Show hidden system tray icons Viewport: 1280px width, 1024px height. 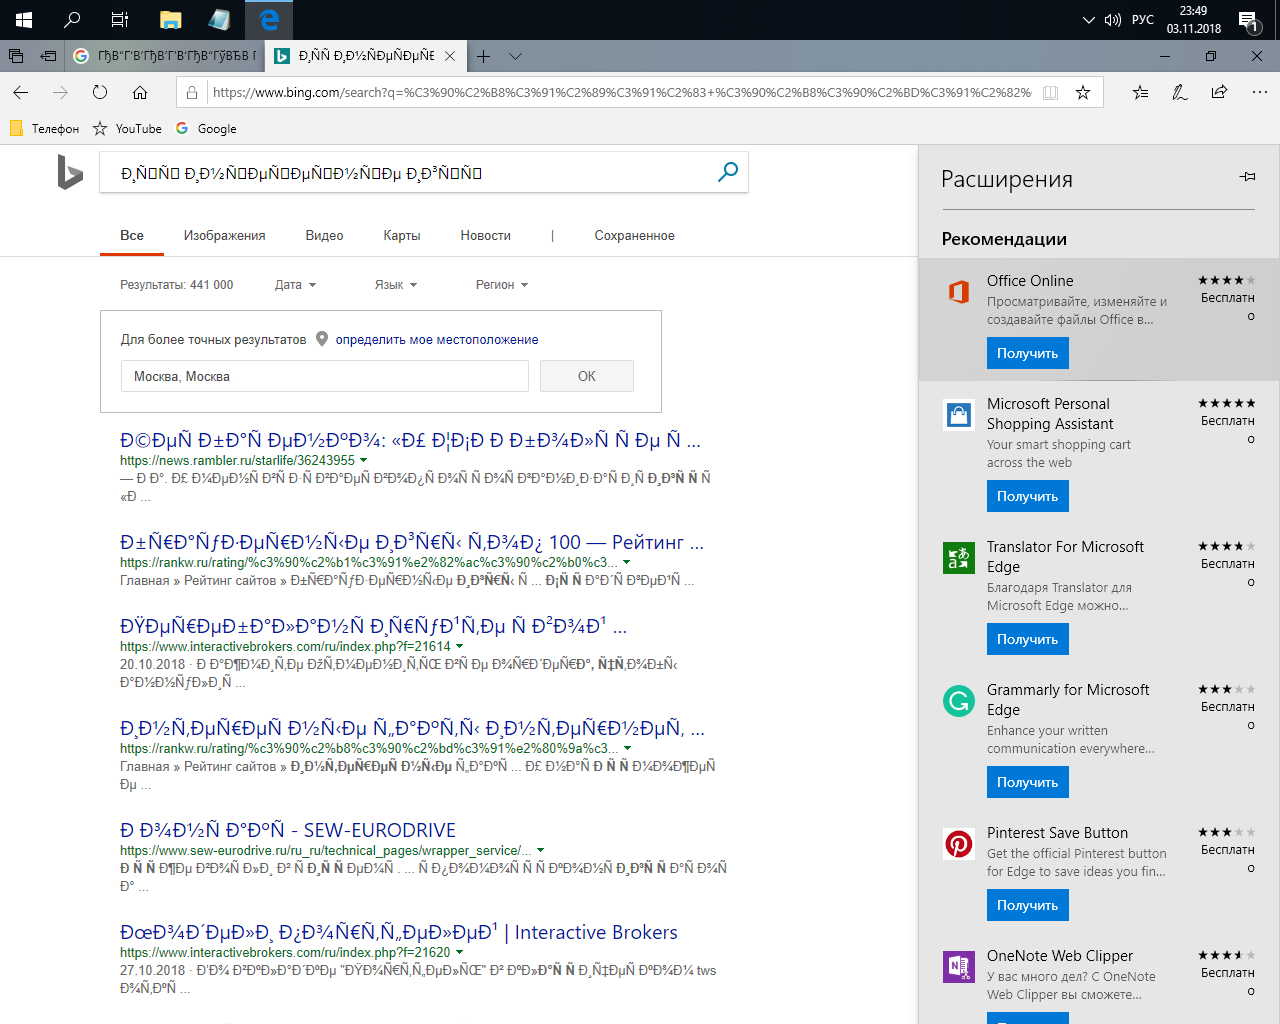coord(1089,19)
